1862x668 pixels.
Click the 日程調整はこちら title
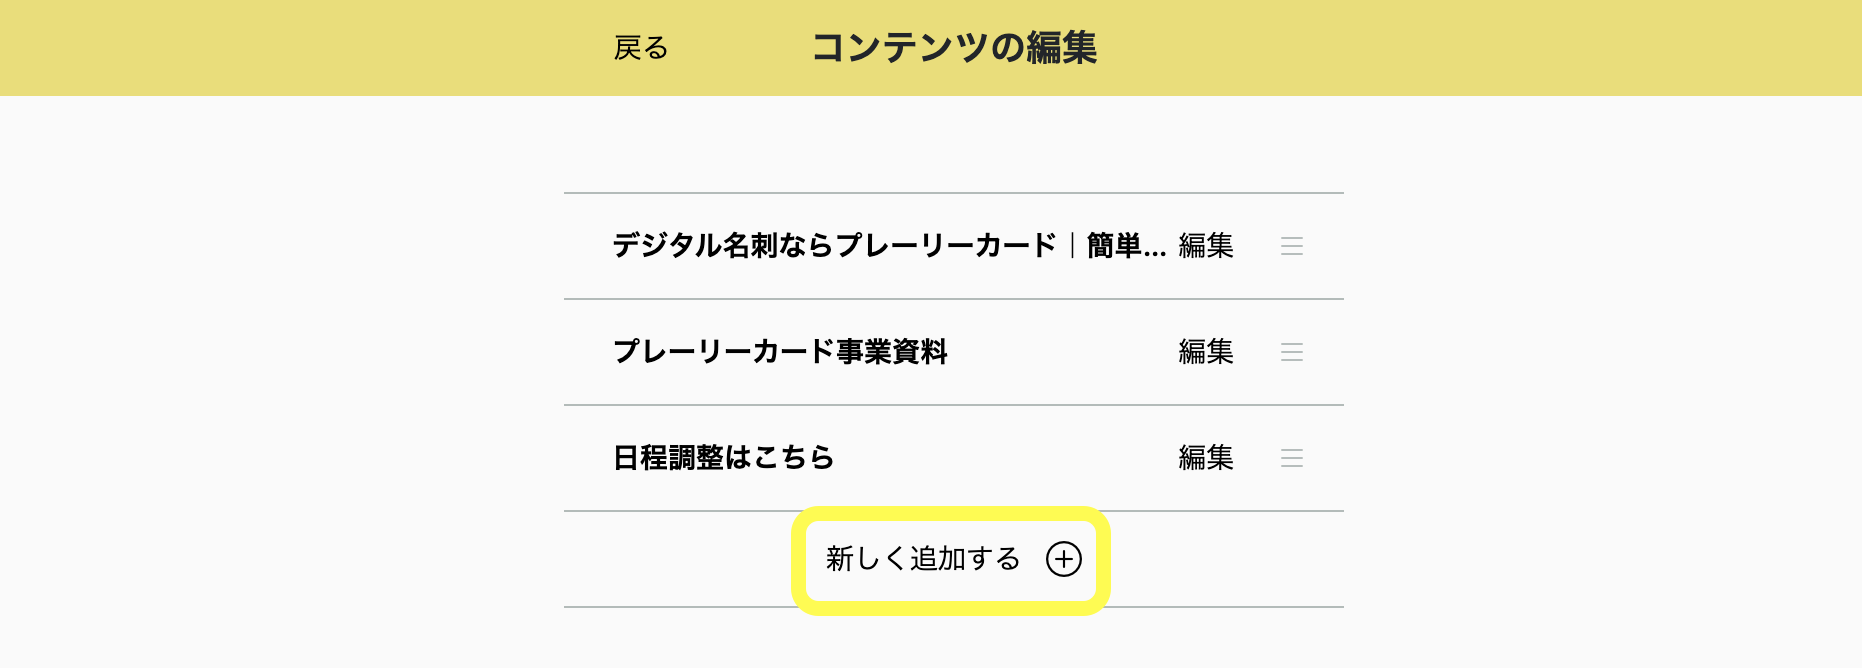[x=723, y=458]
